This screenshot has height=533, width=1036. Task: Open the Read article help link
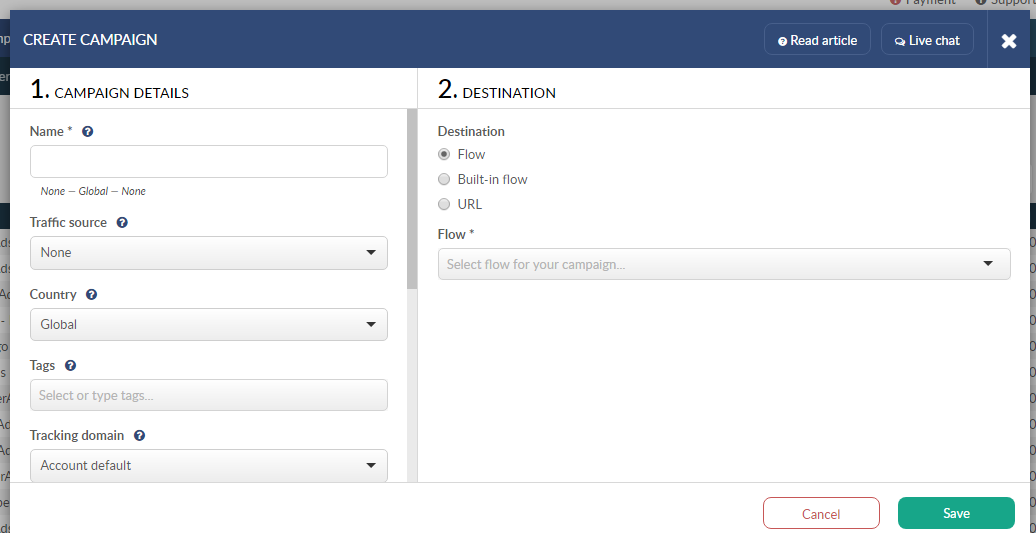tap(817, 40)
